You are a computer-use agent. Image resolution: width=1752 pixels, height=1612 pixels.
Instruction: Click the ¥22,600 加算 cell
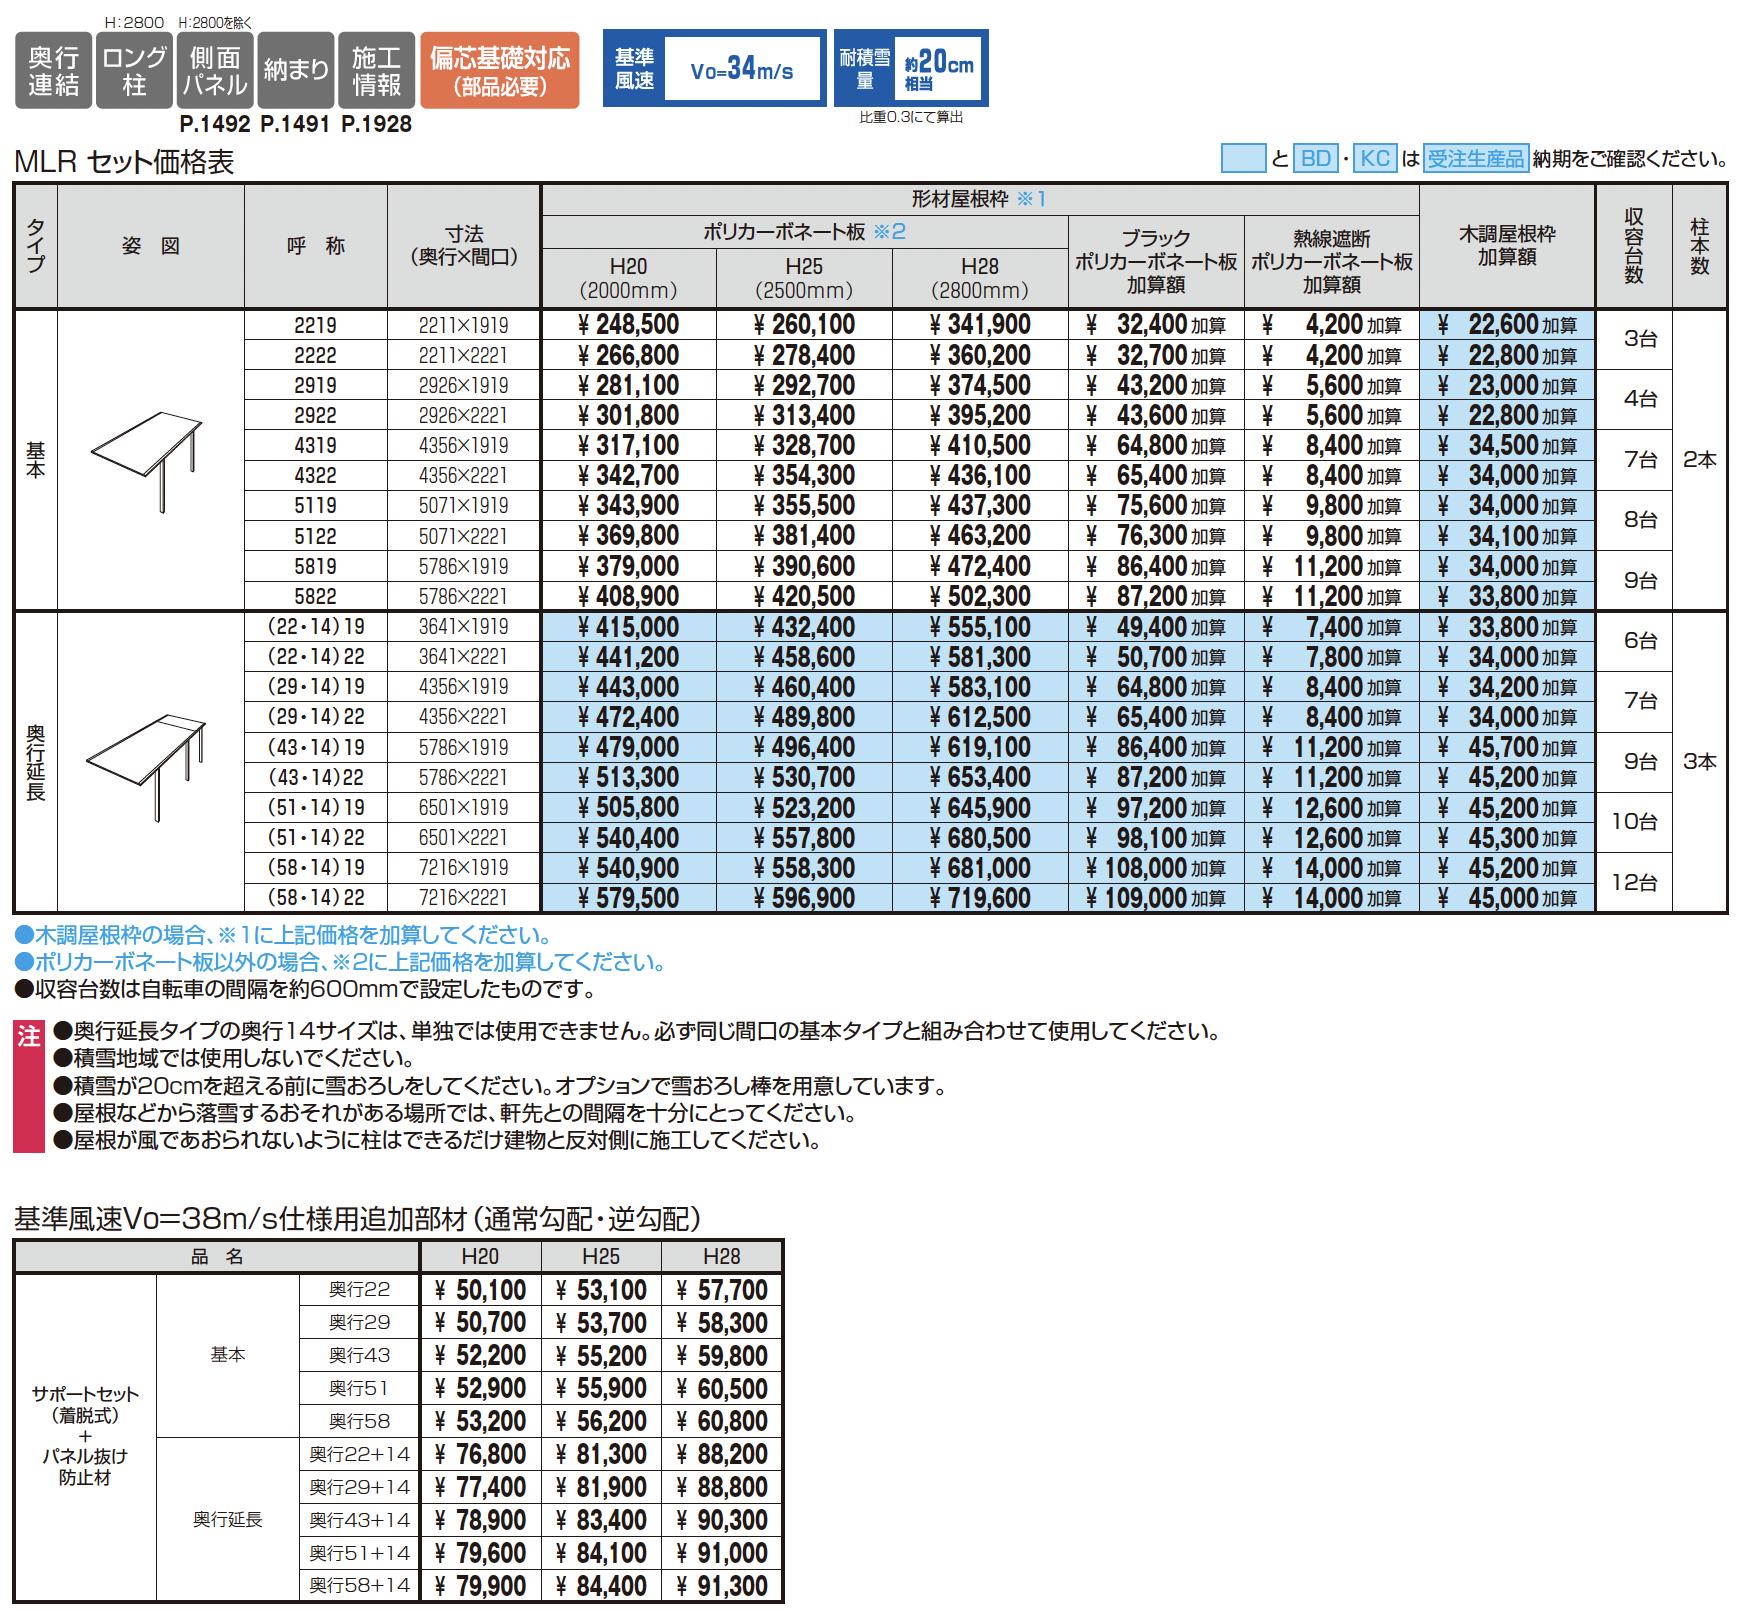pyautogui.click(x=1507, y=325)
